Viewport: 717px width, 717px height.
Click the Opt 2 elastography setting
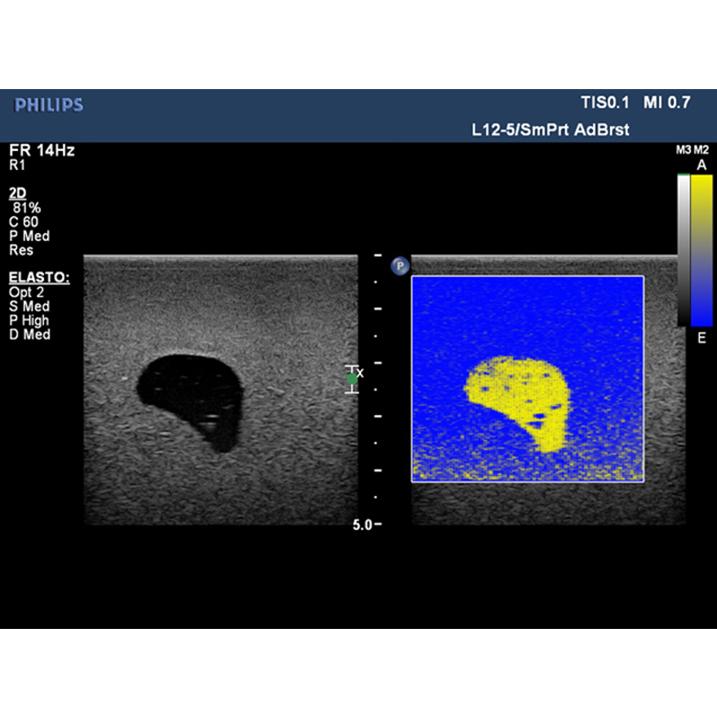click(26, 292)
